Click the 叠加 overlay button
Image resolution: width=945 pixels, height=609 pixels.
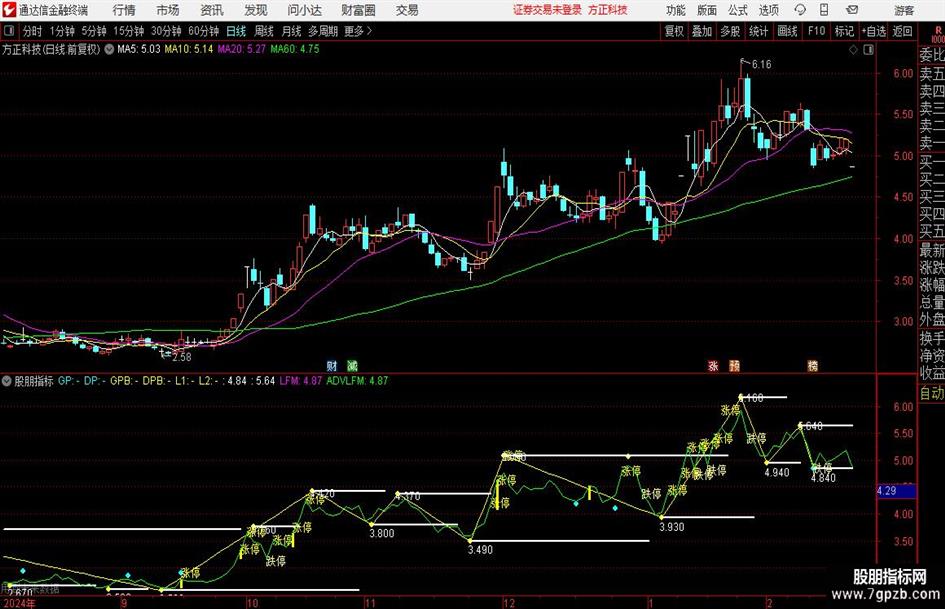[702, 31]
